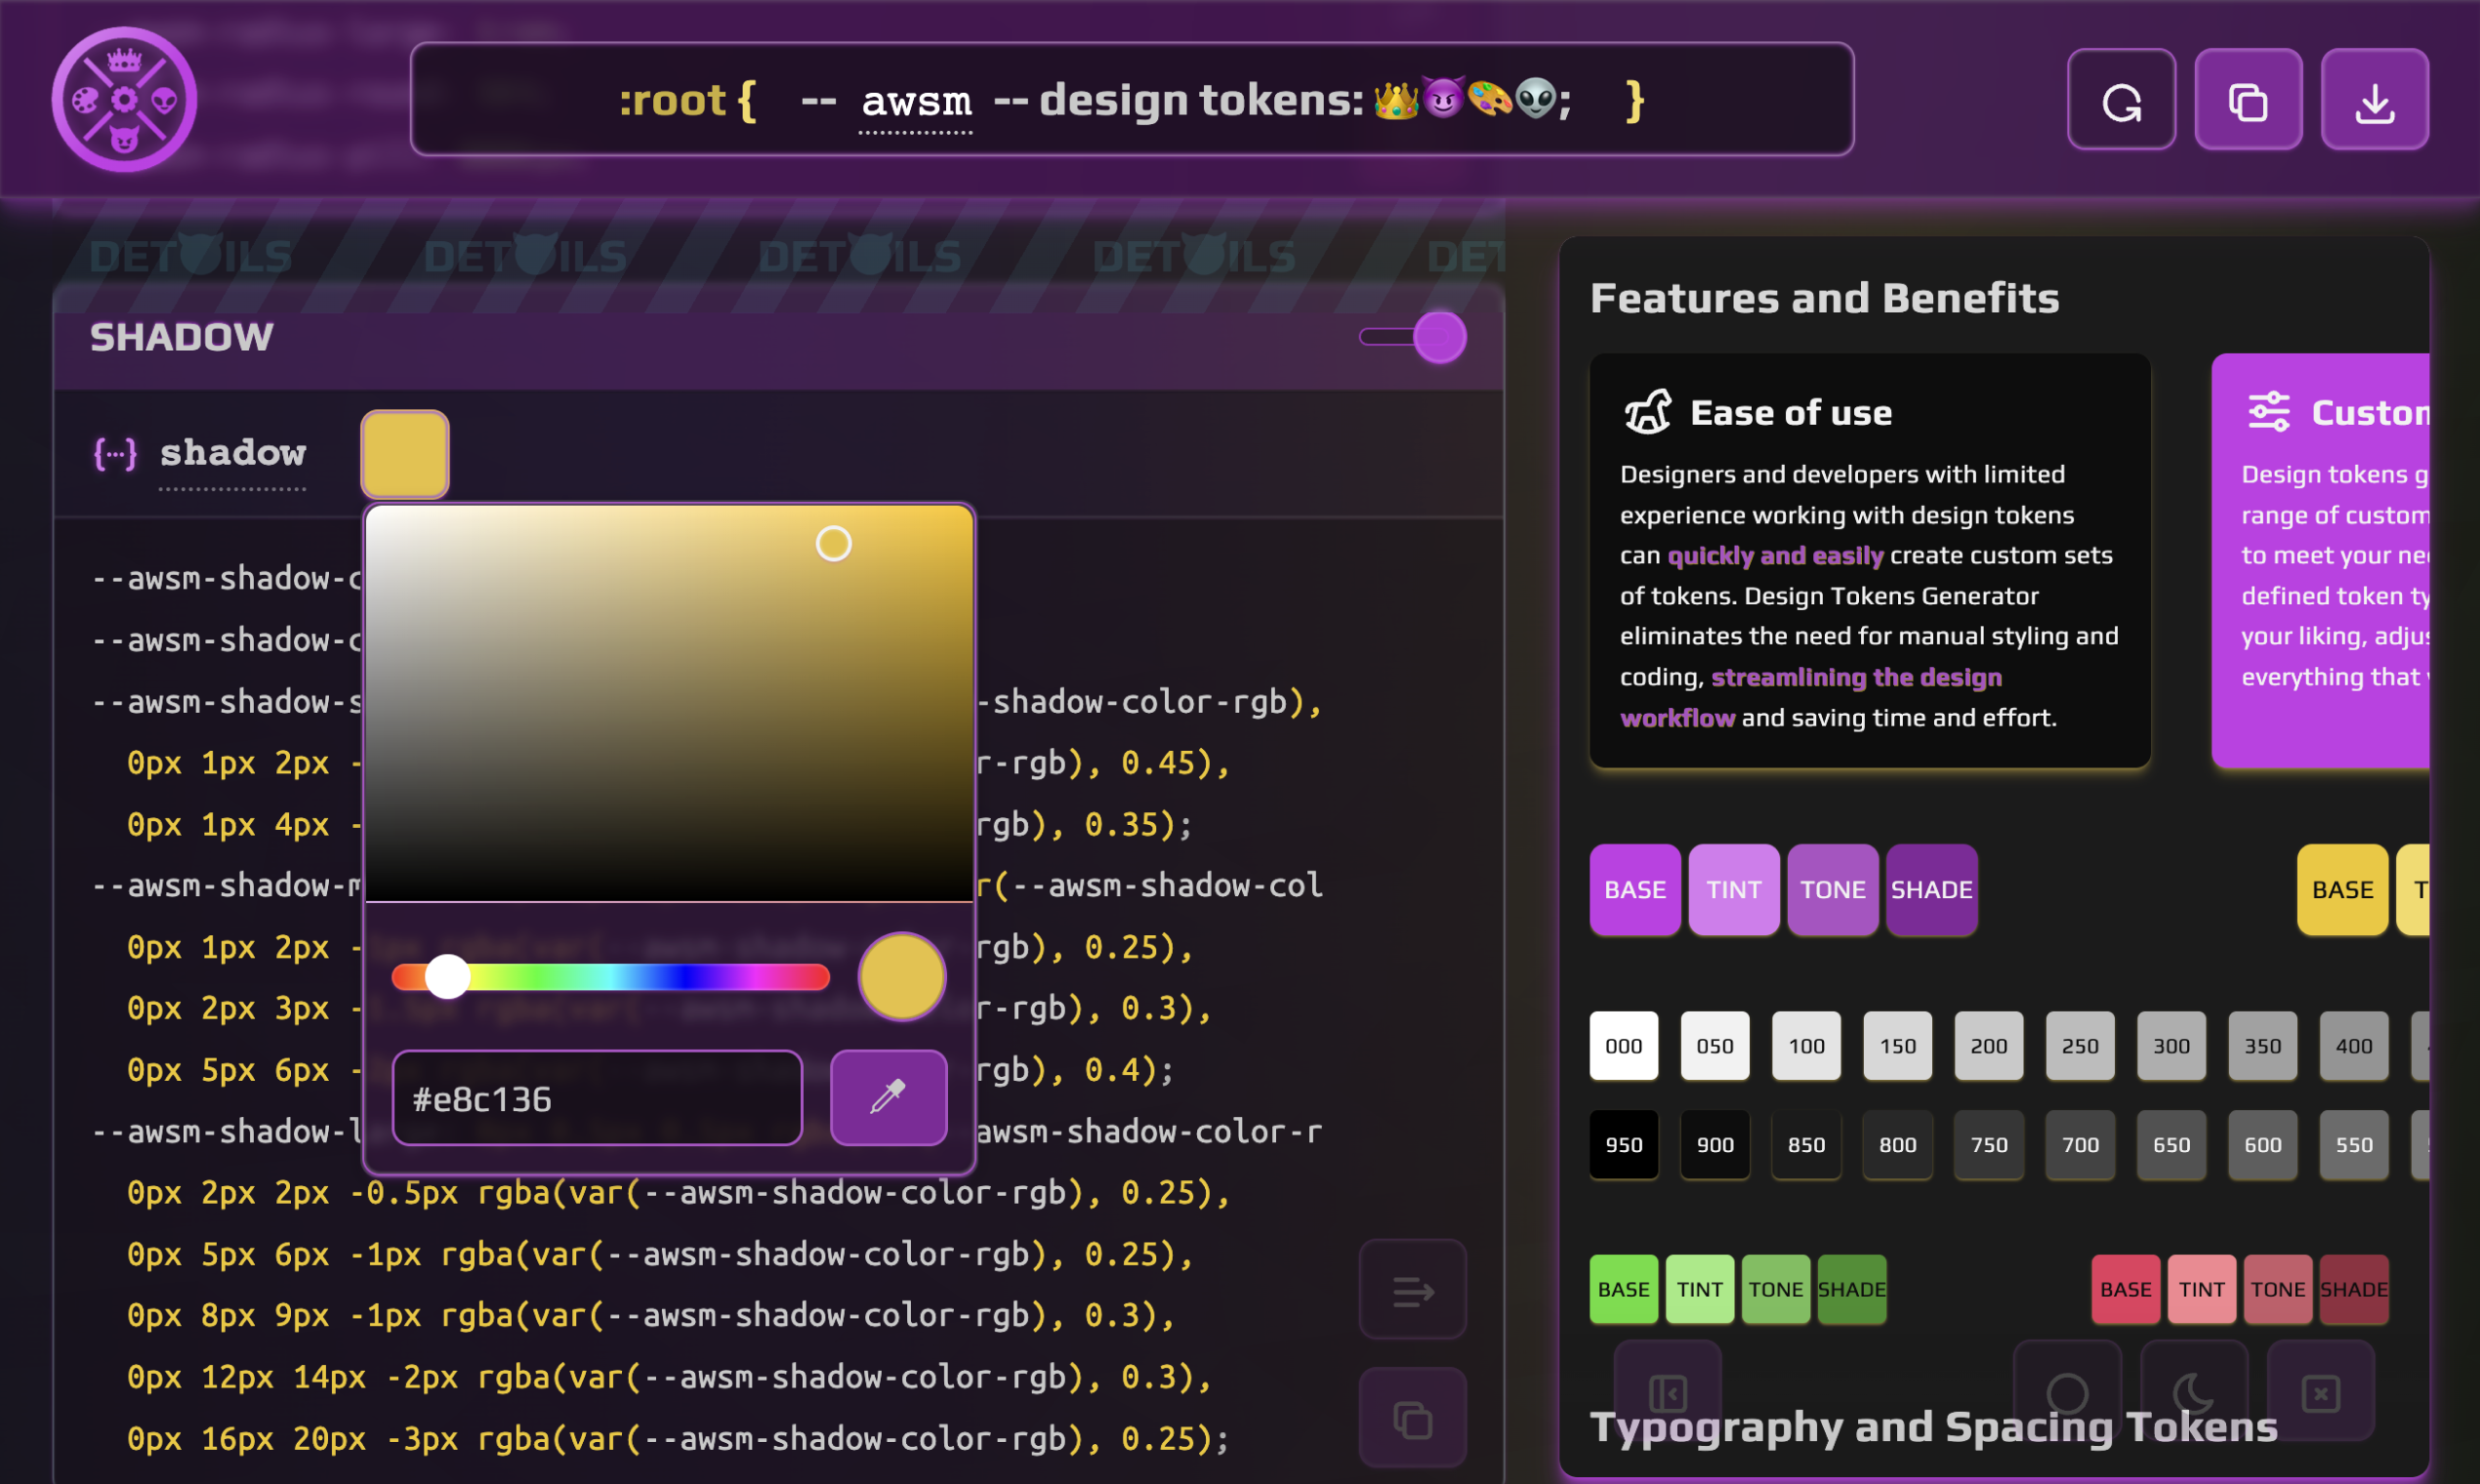This screenshot has height=1484, width=2480.
Task: Click the hue slider handle
Action: [447, 976]
